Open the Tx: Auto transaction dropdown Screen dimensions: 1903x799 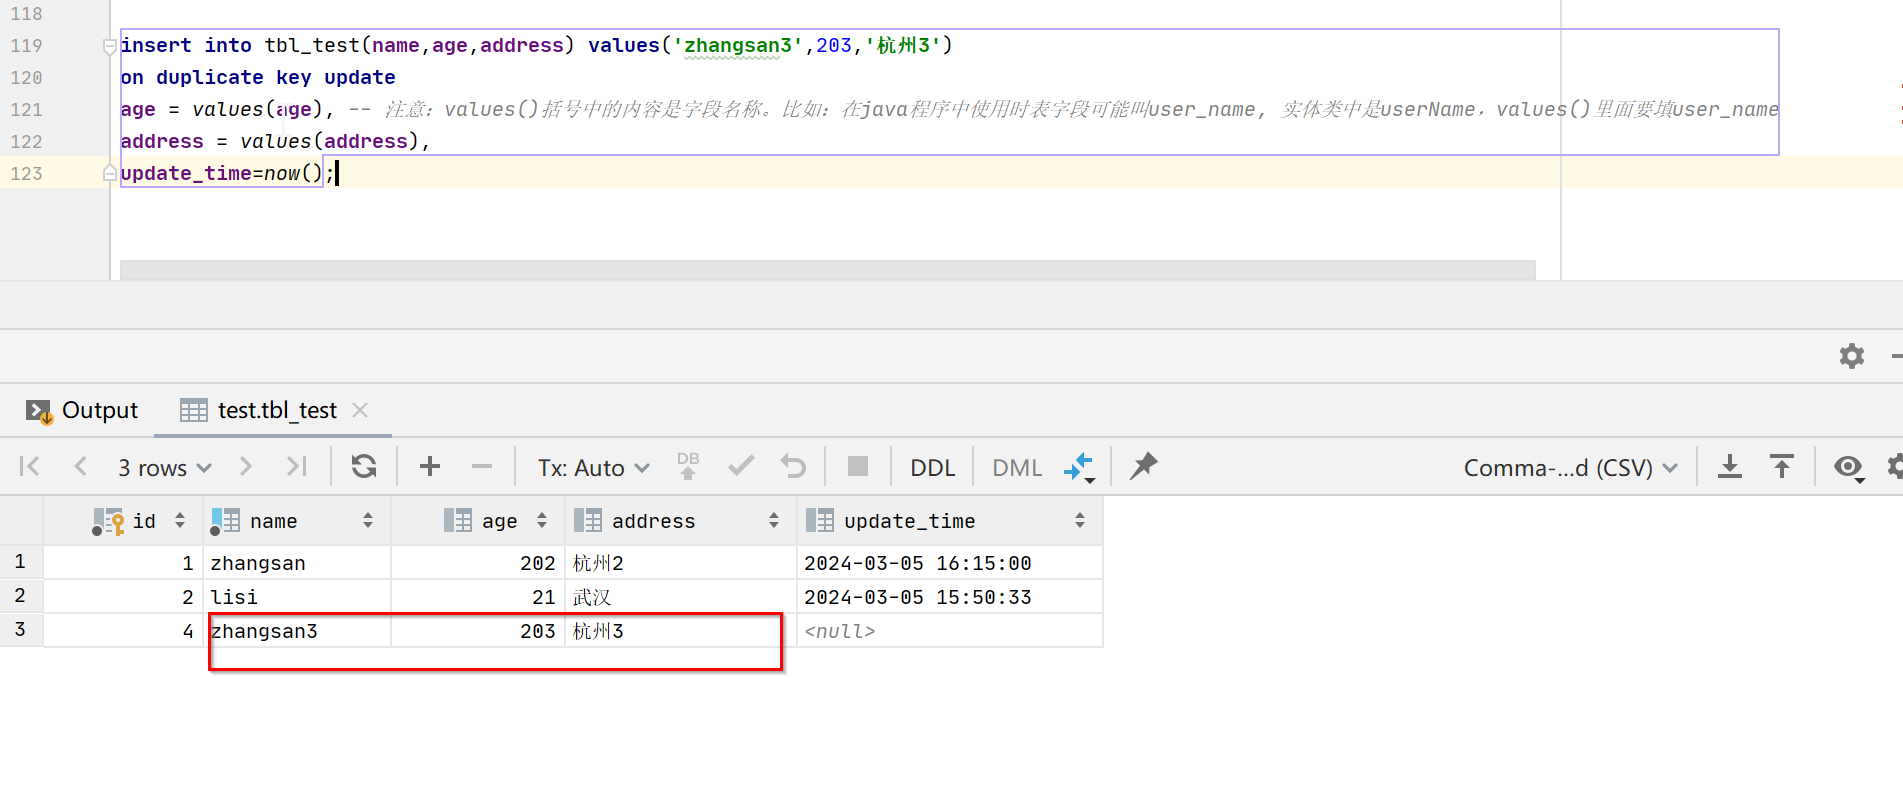(x=594, y=468)
